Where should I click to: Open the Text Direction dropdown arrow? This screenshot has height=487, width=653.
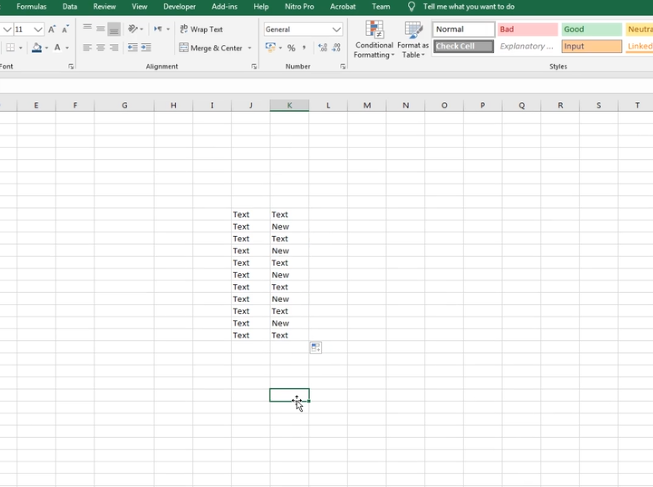[x=168, y=29]
